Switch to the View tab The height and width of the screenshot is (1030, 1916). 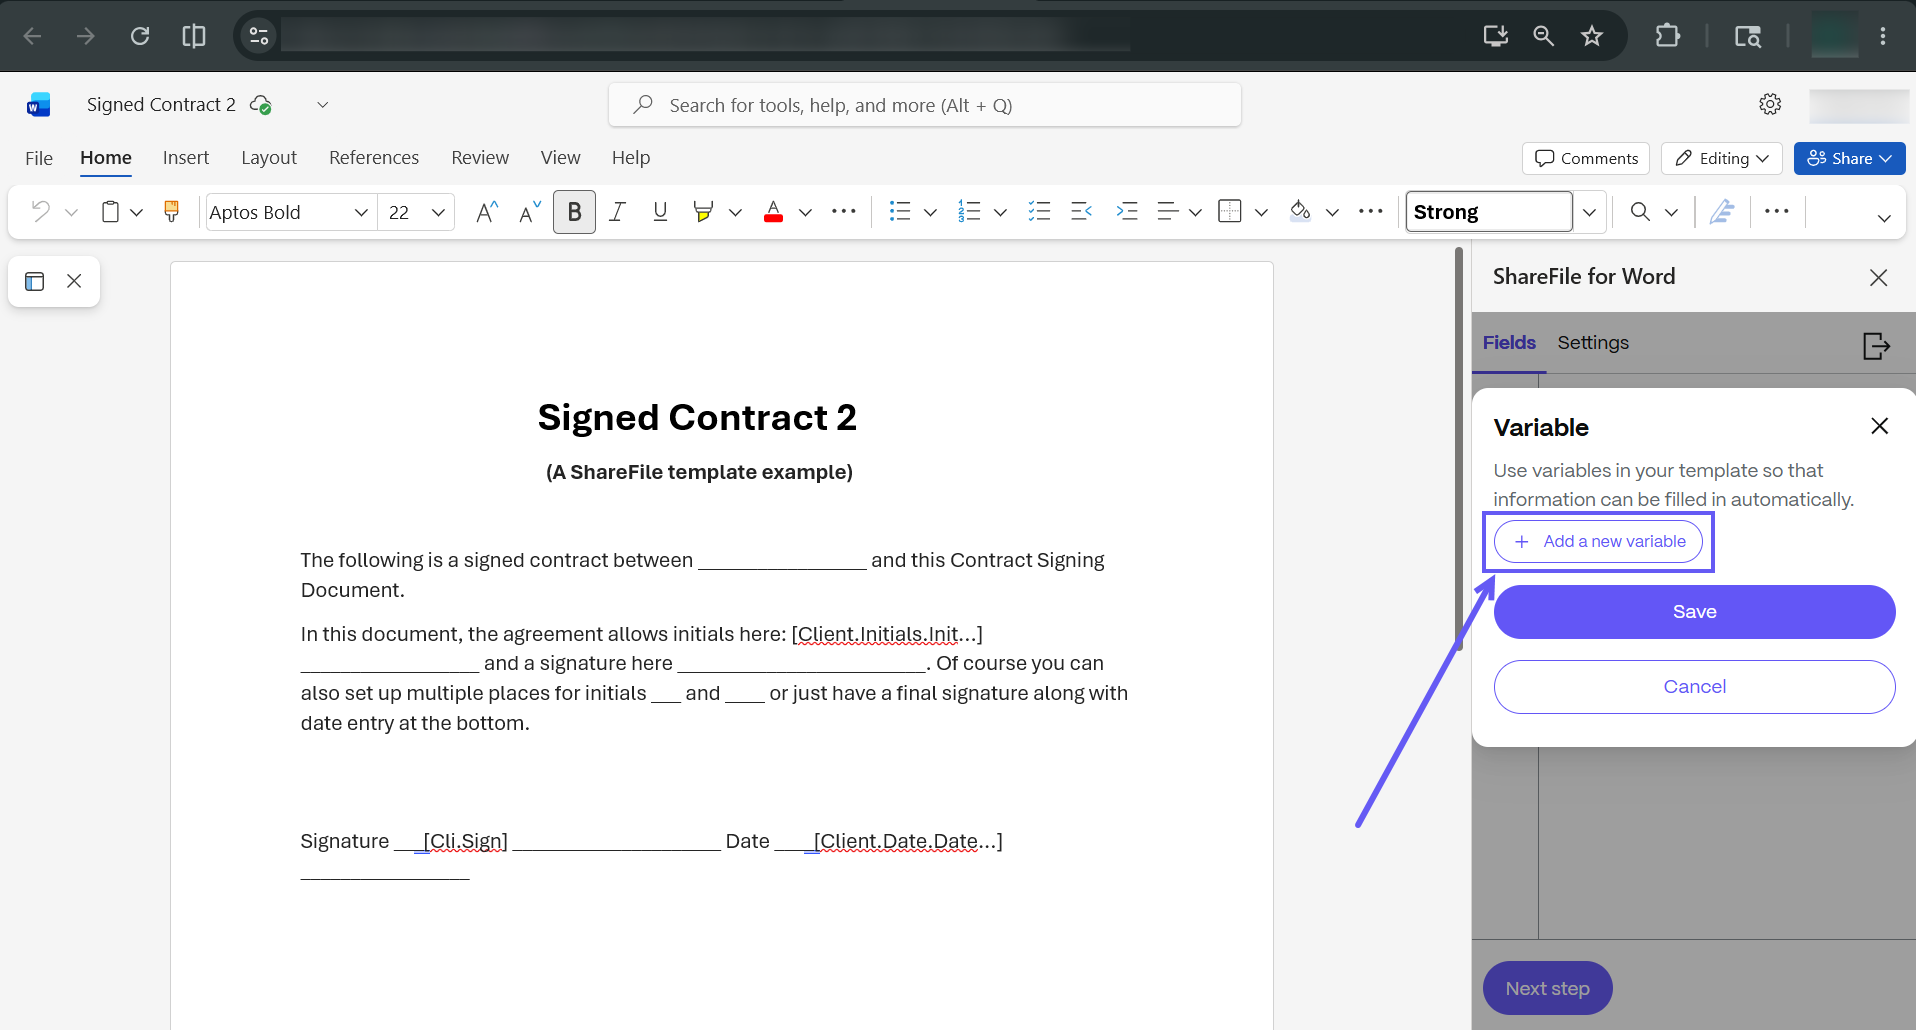[560, 158]
